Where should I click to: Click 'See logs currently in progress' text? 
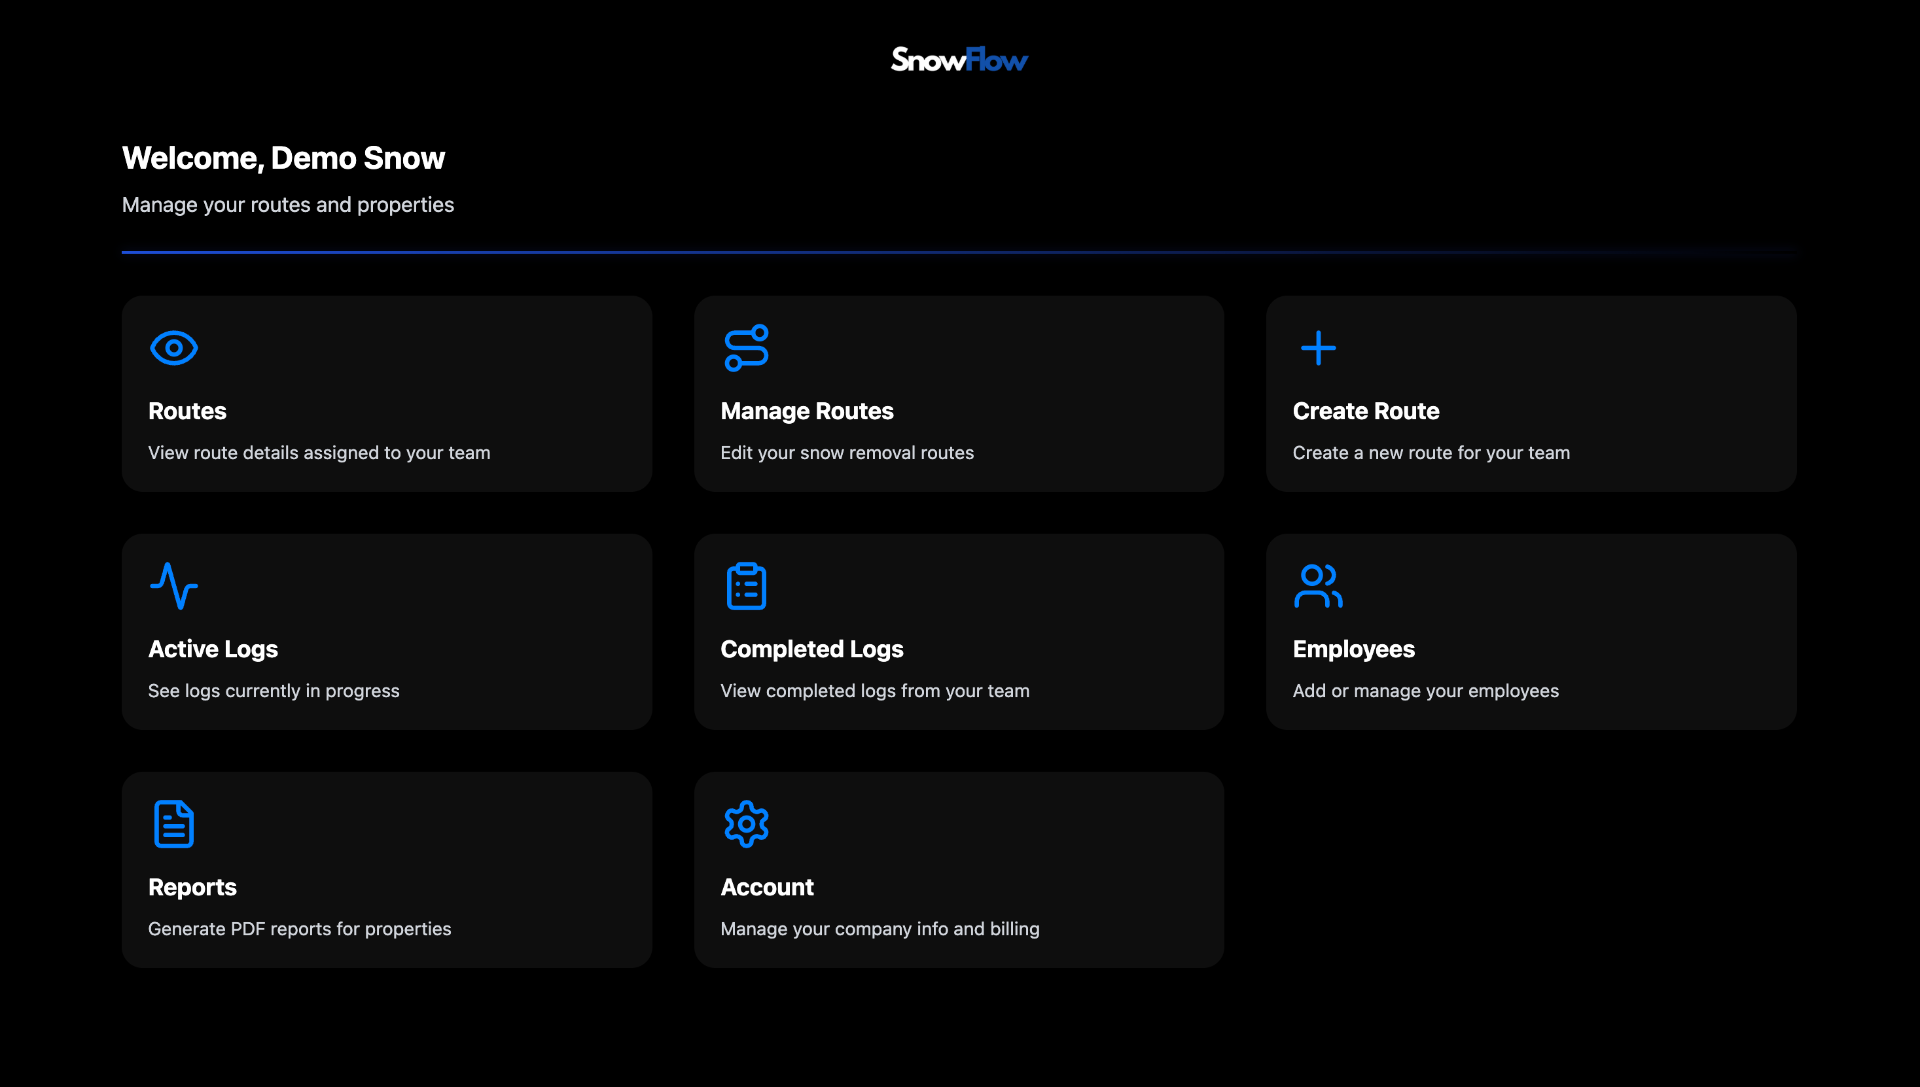pos(274,691)
